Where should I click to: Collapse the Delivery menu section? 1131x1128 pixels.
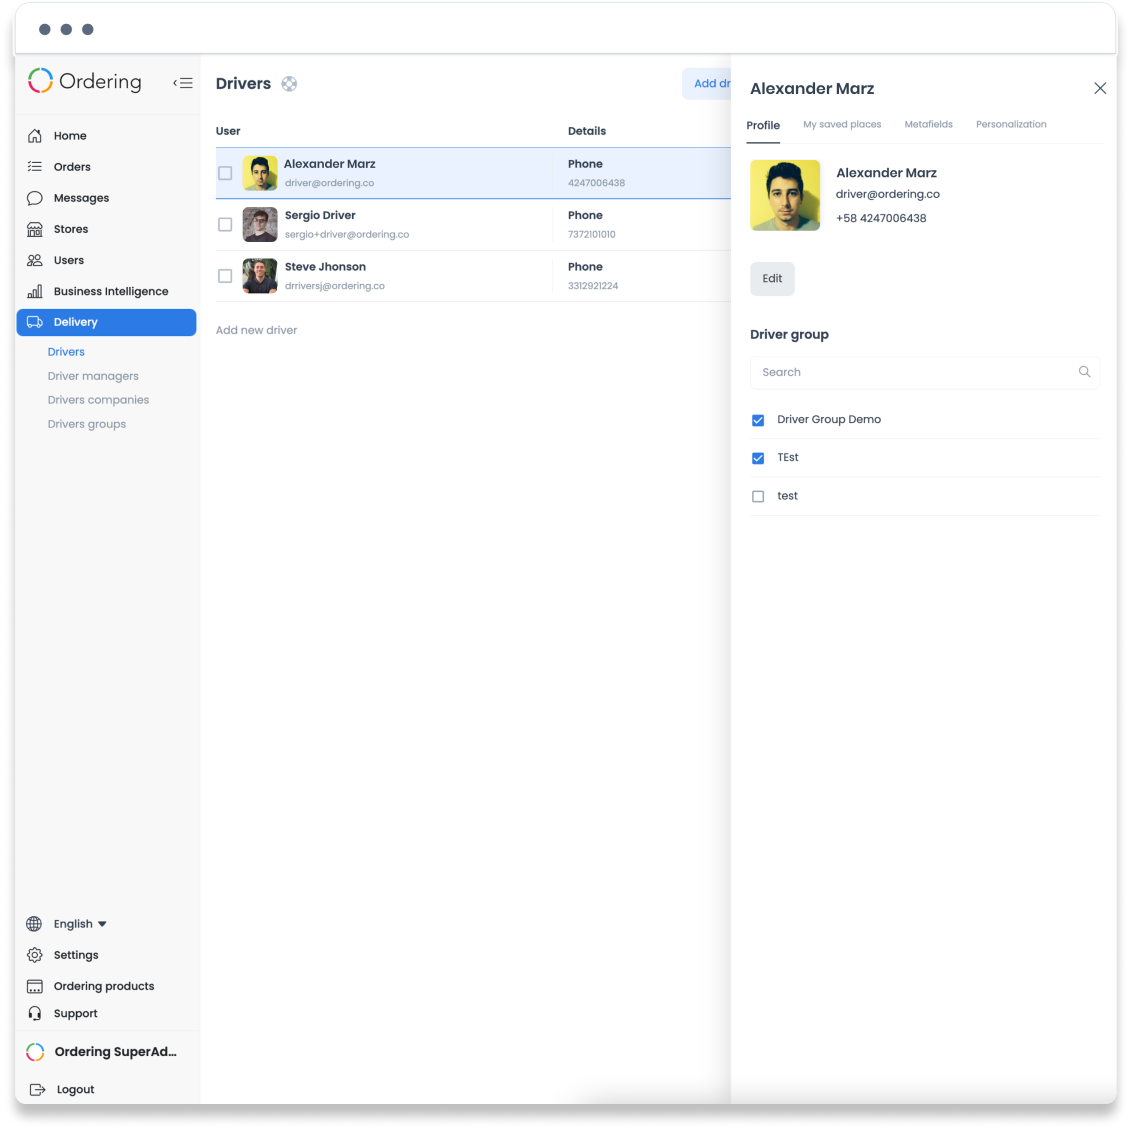point(106,322)
